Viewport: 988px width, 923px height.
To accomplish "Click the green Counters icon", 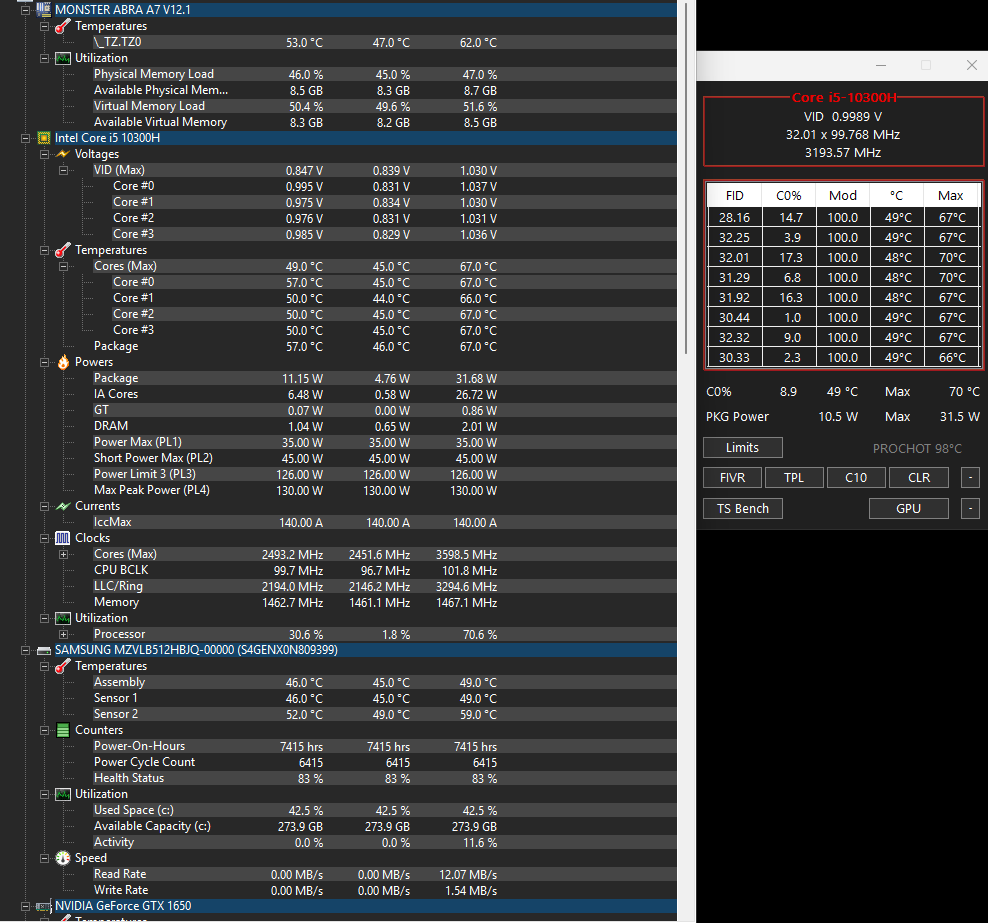I will pyautogui.click(x=62, y=730).
